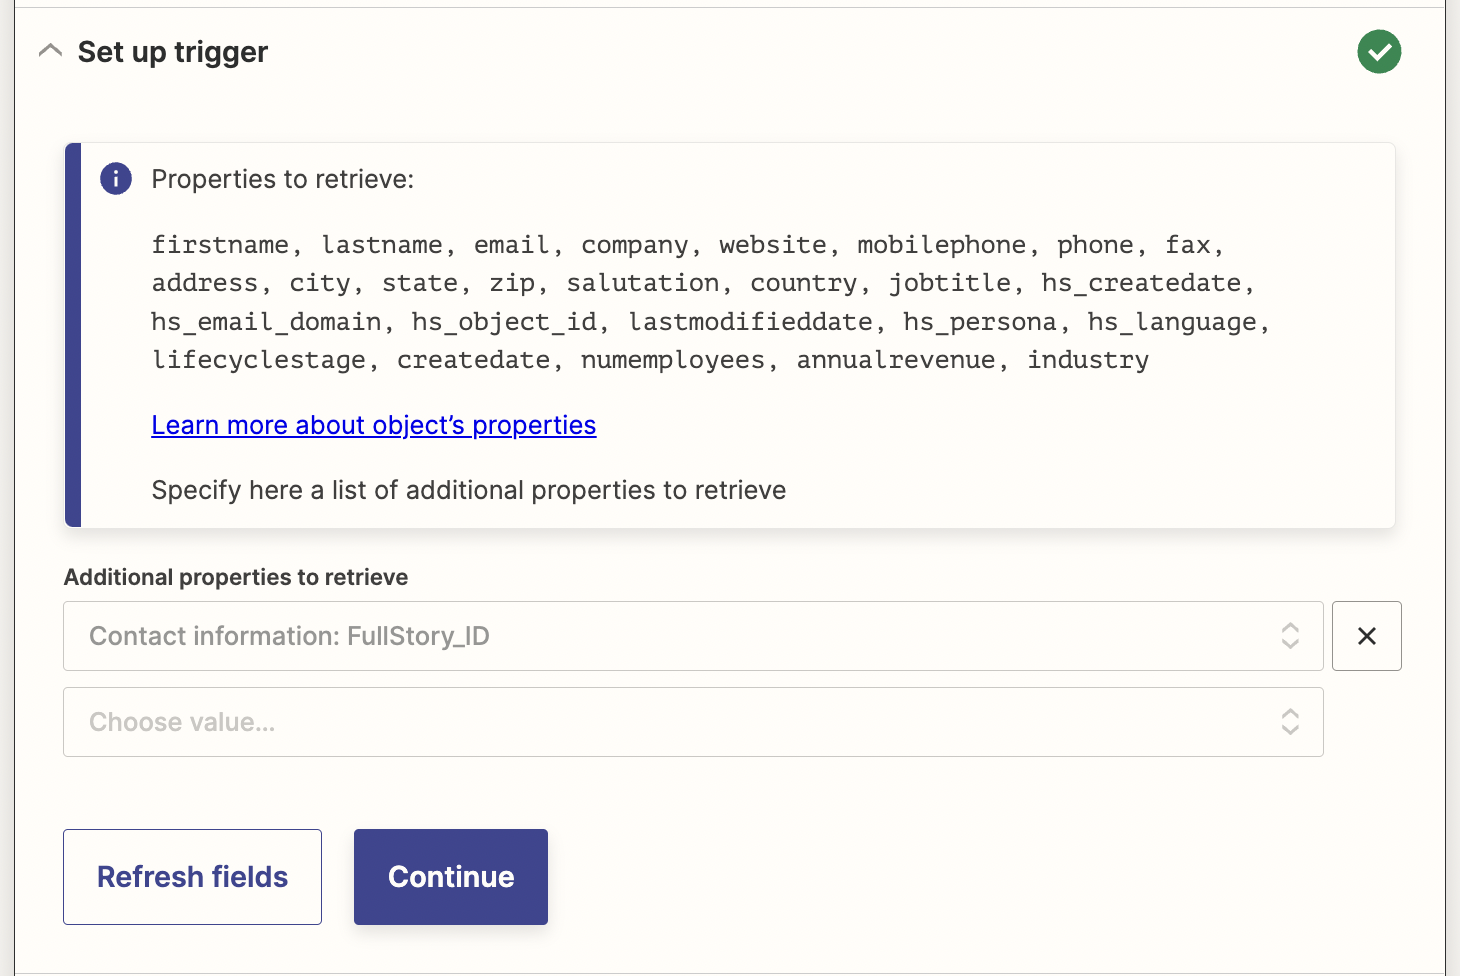Click the Continue button

point(451,877)
